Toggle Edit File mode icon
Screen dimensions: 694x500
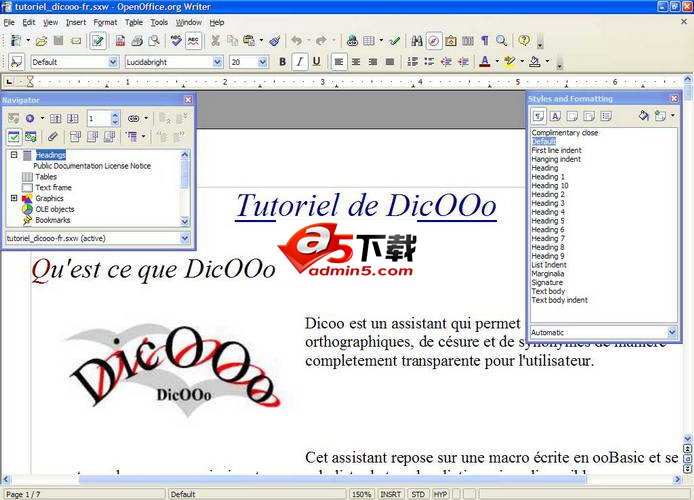click(x=97, y=41)
